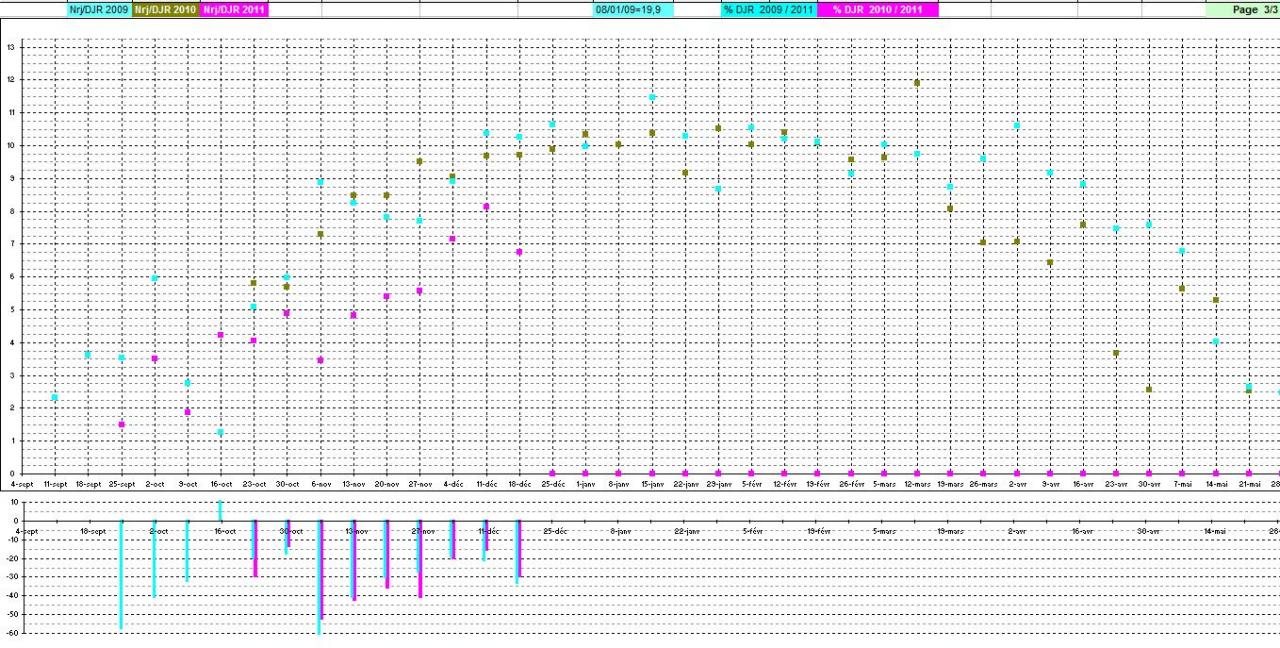Click the '9-oct' label on upper x-axis

pyautogui.click(x=188, y=483)
